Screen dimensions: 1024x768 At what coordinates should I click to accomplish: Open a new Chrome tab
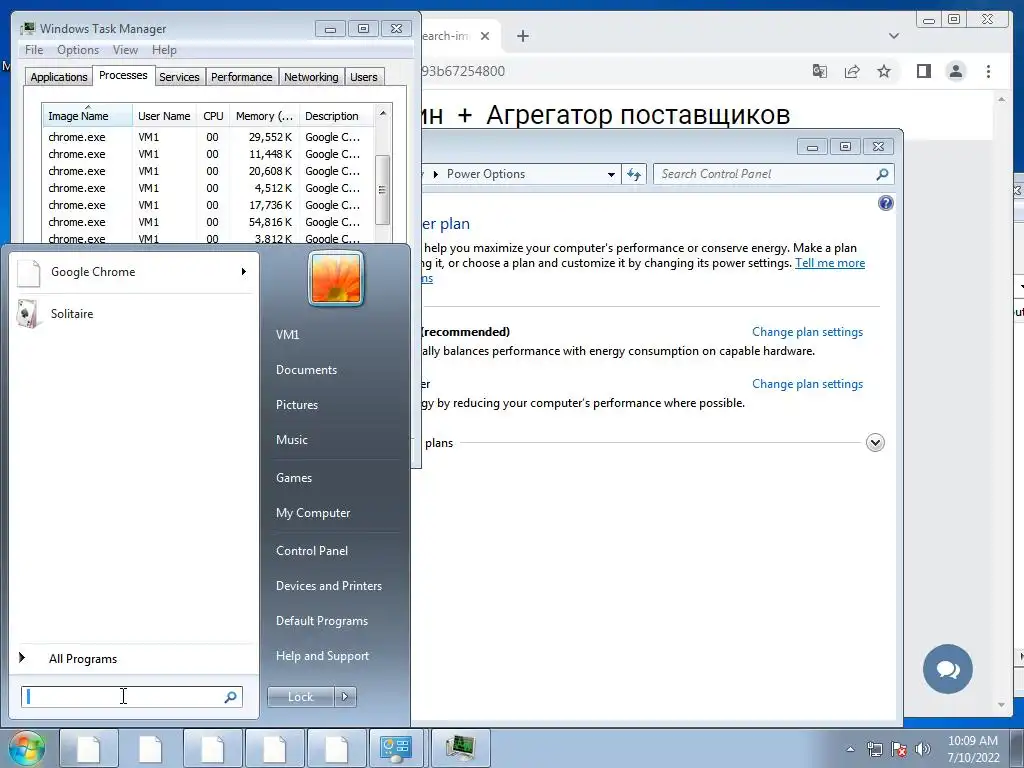[x=522, y=36]
